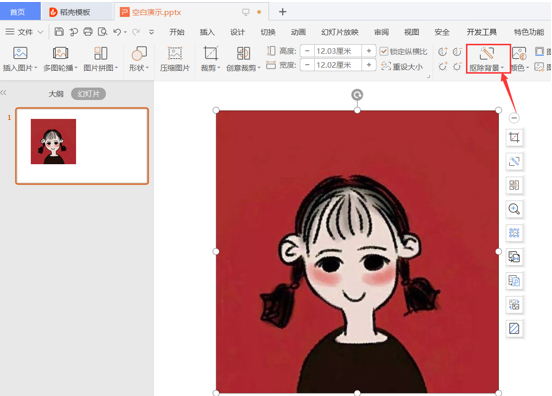Click the save icon in the quick access toolbar
Image resolution: width=552 pixels, height=396 pixels.
click(59, 32)
